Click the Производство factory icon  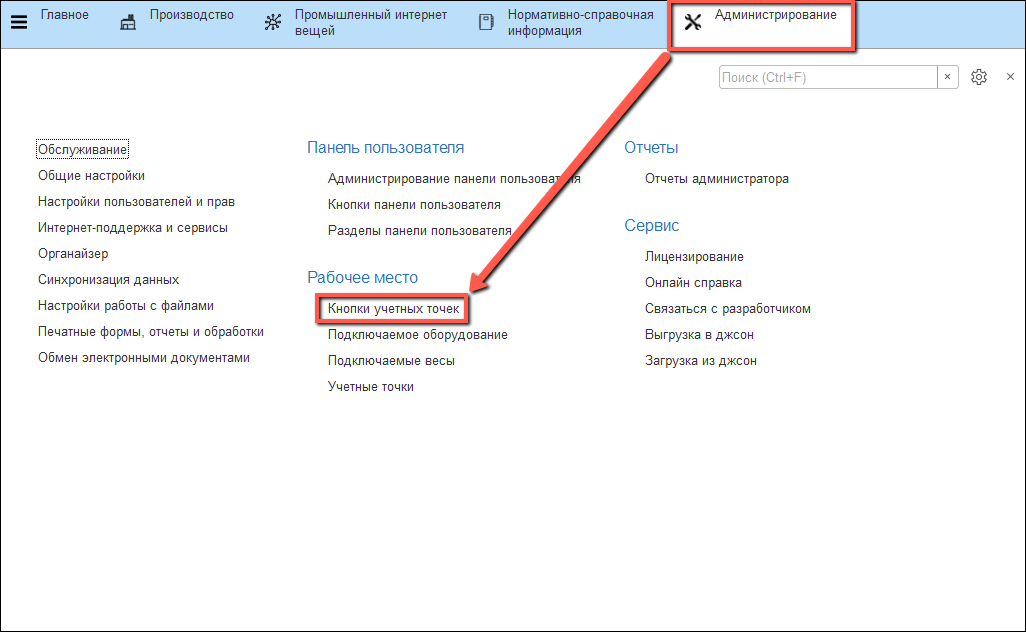tap(128, 22)
